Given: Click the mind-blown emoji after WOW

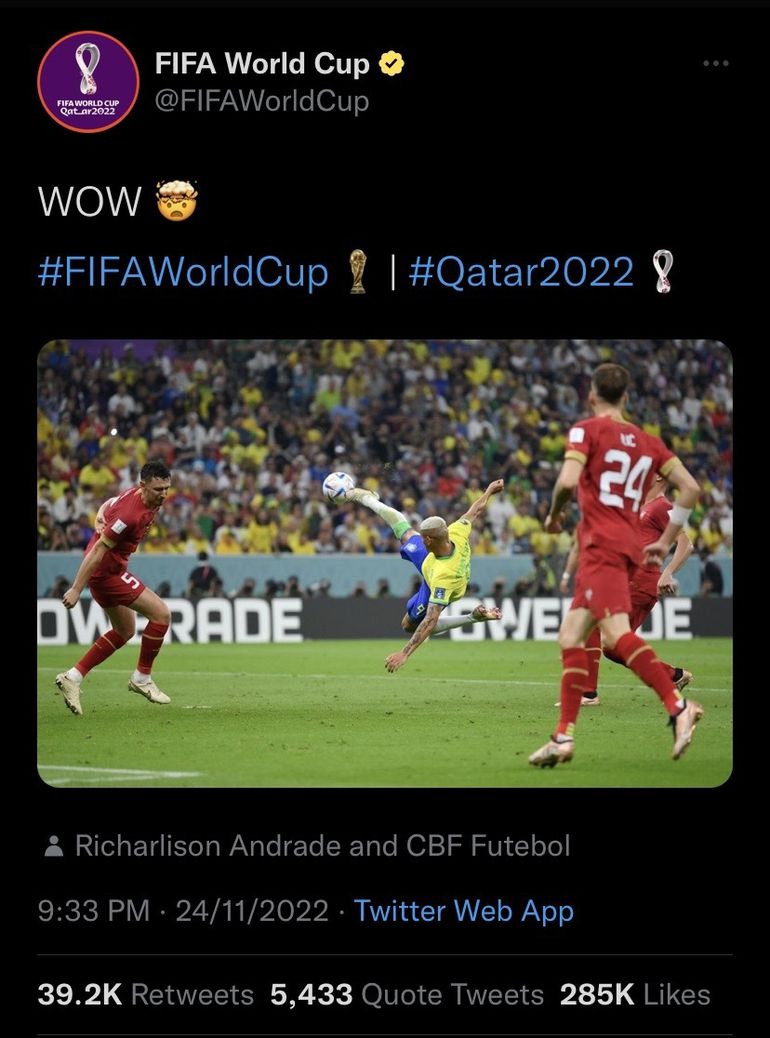Looking at the screenshot, I should click(176, 201).
